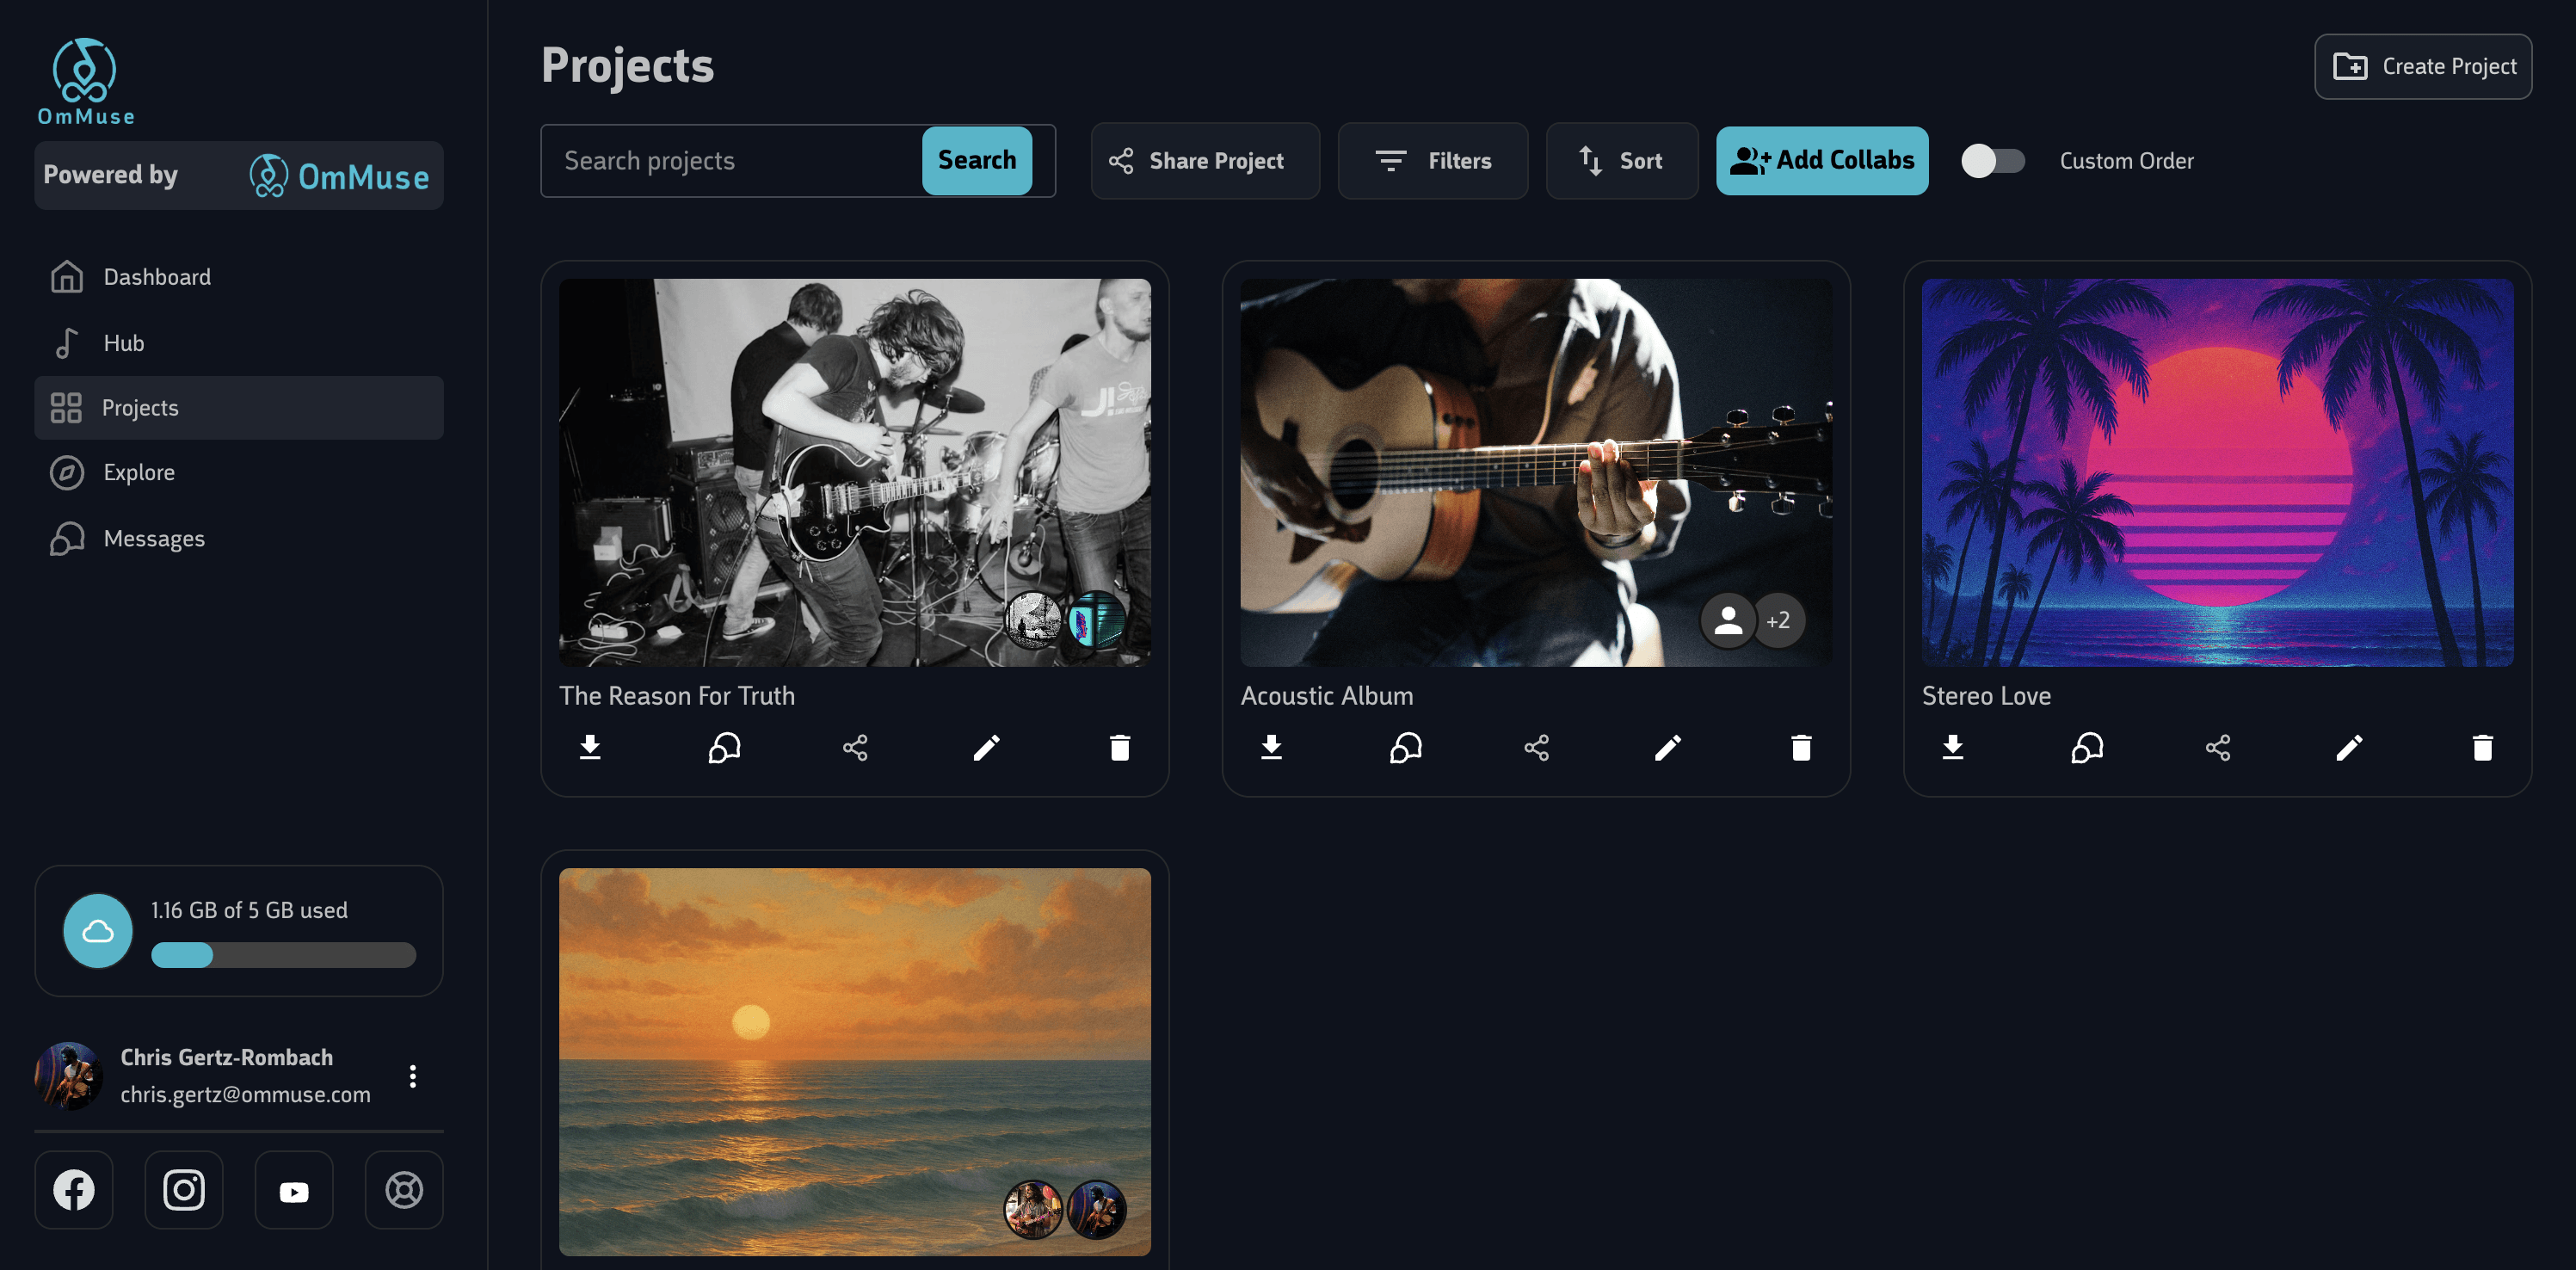This screenshot has width=2576, height=1270.
Task: Click the Add Collabs button
Action: (1821, 161)
